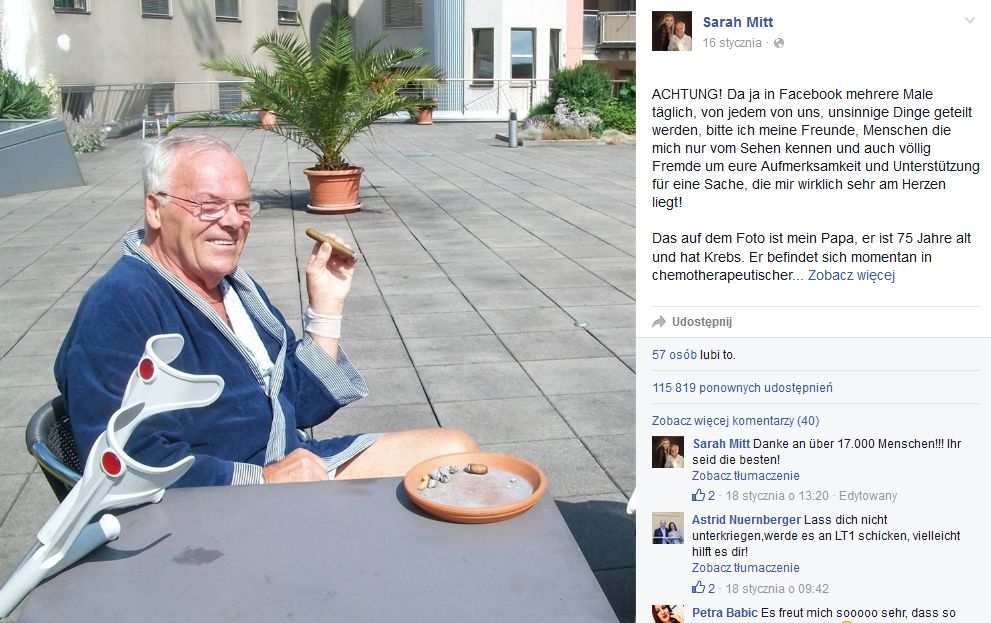This screenshot has width=991, height=623.
Task: Click the like thumb icon on Astrid's comment
Action: coord(698,588)
